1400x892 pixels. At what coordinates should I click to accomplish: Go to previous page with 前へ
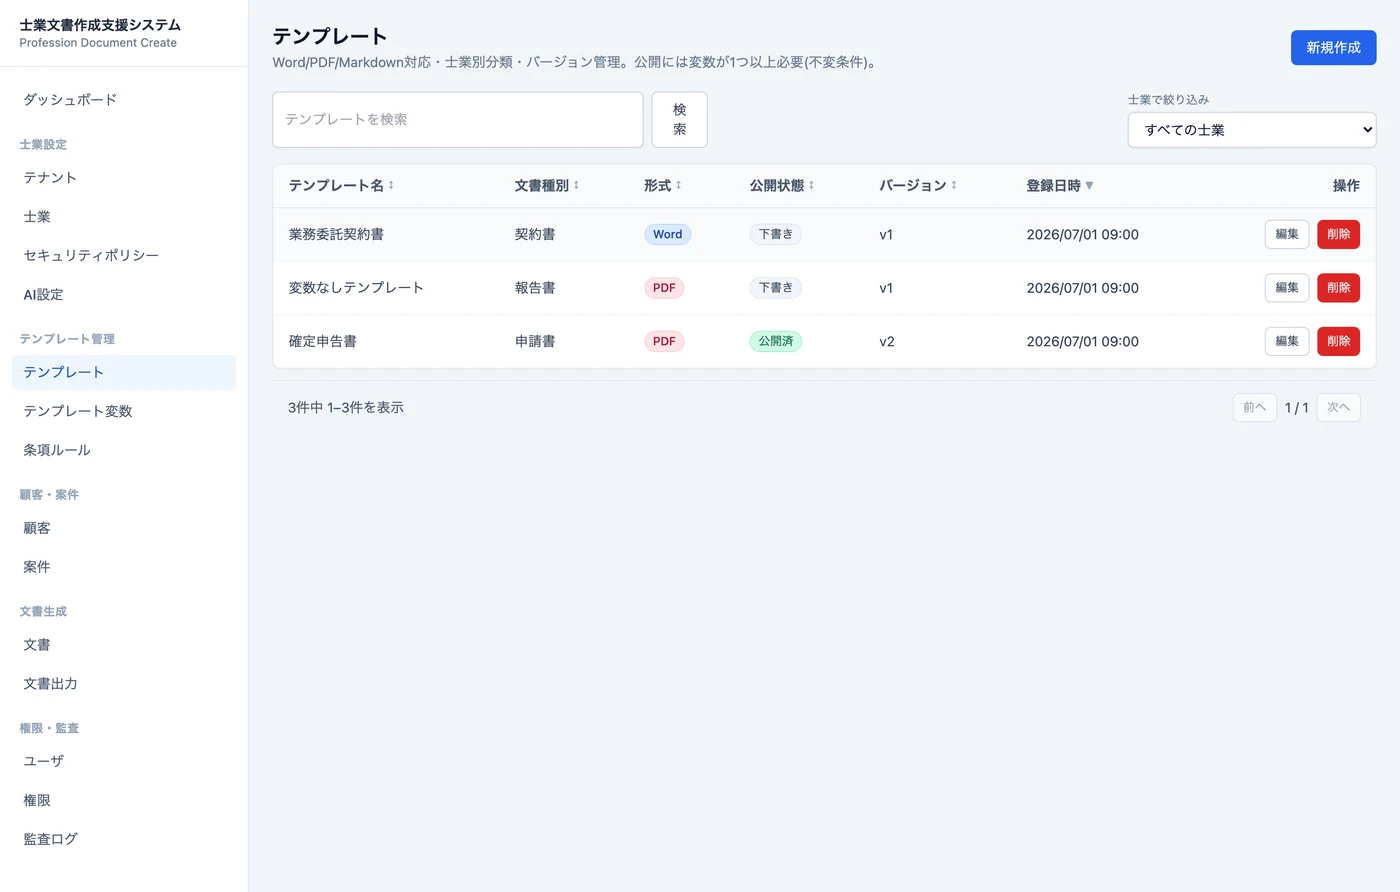coord(1255,408)
